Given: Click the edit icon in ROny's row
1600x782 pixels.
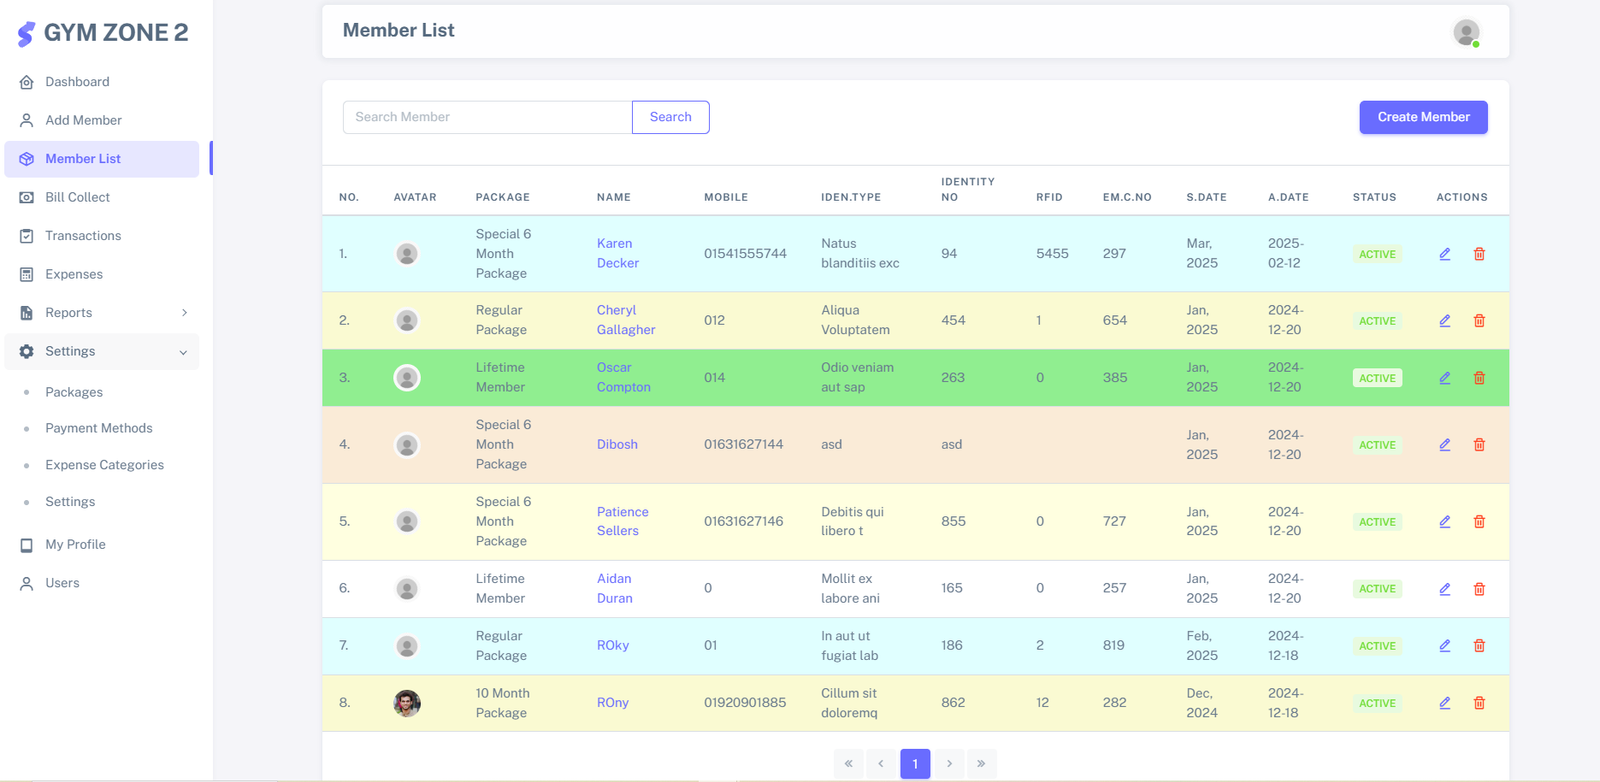Looking at the screenshot, I should 1444,703.
